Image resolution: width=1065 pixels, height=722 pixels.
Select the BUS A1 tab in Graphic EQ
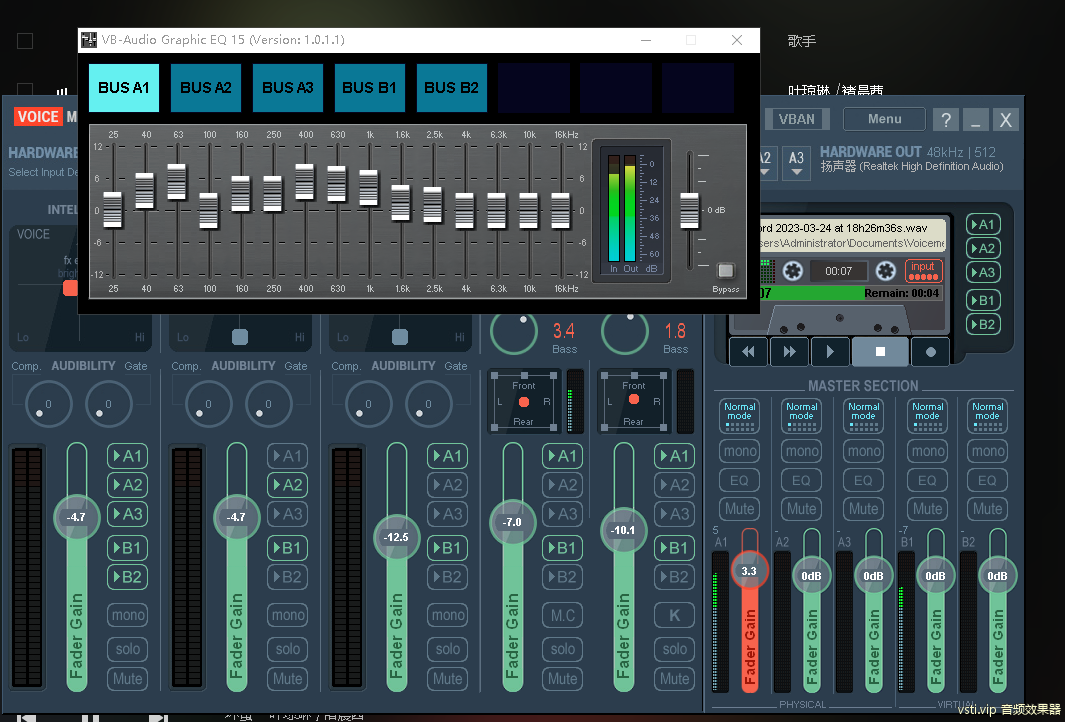coord(124,88)
